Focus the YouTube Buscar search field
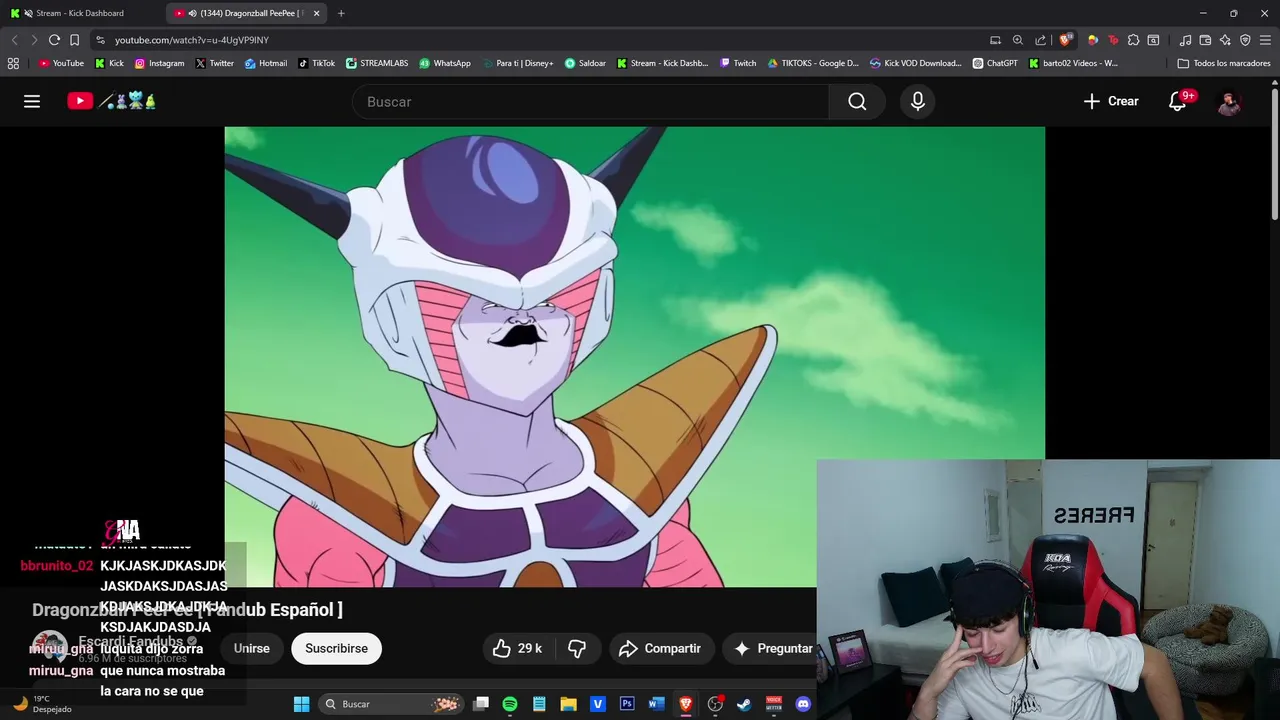The height and width of the screenshot is (720, 1280). [590, 101]
